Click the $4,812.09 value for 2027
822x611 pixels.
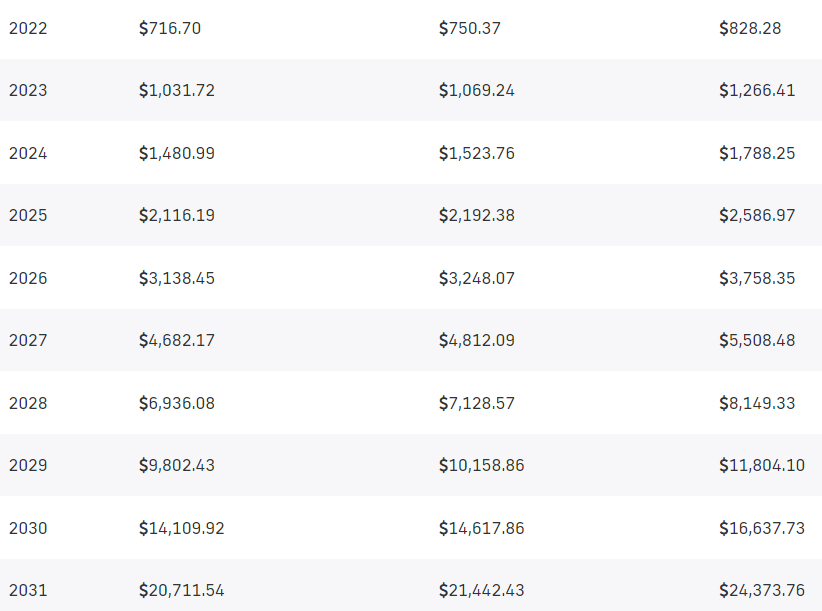(x=477, y=341)
